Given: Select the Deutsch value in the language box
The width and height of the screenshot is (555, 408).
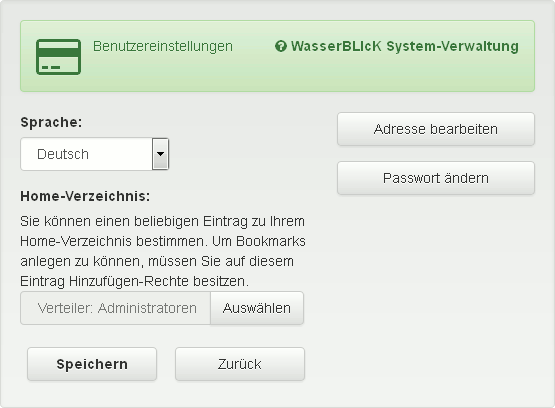Looking at the screenshot, I should pos(63,154).
